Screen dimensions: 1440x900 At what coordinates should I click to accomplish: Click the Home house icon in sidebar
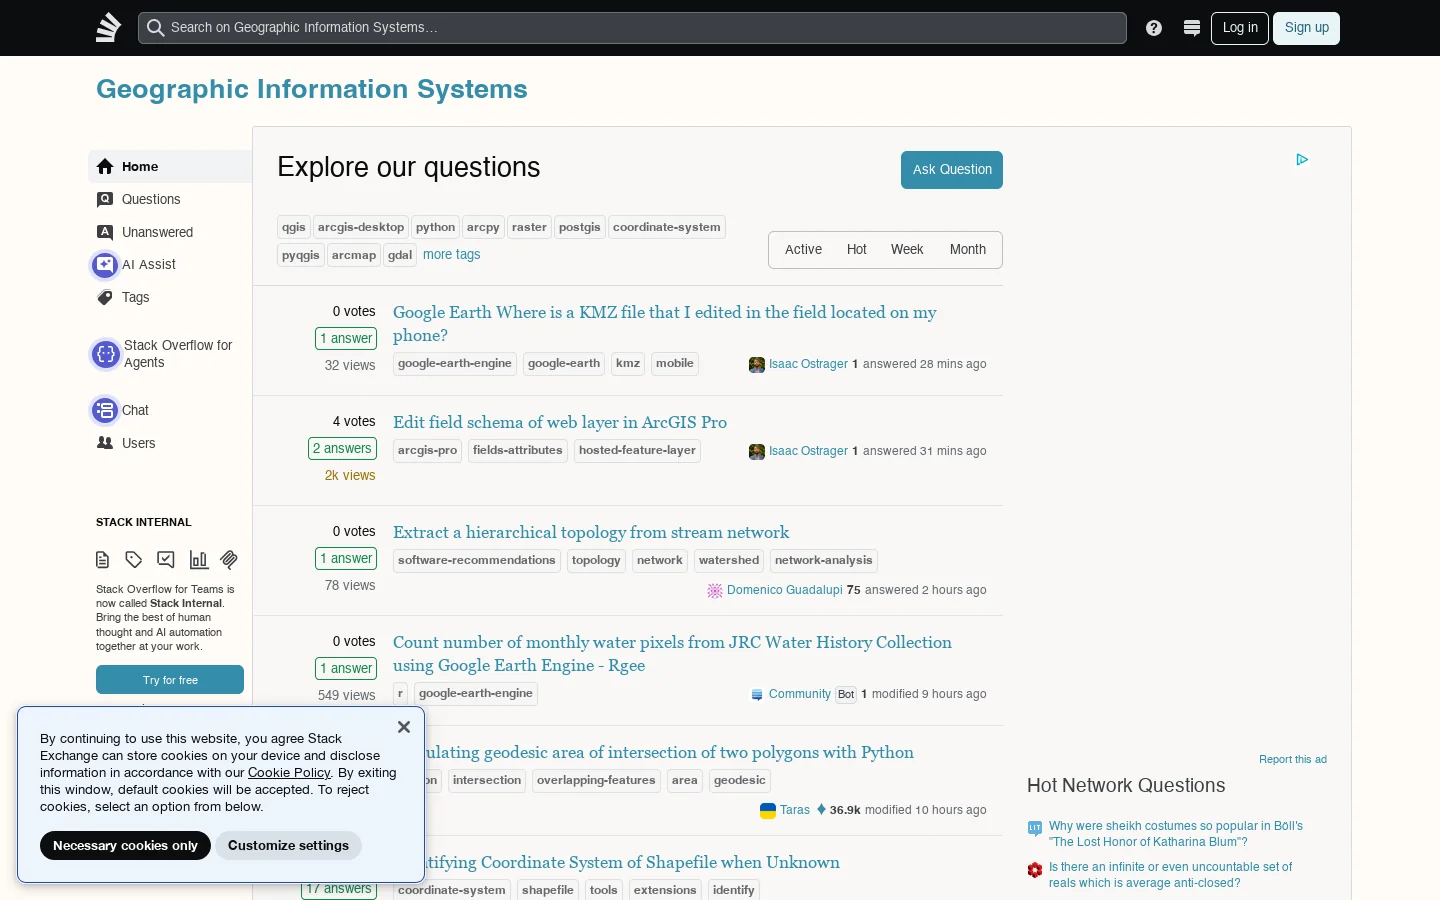coord(105,167)
